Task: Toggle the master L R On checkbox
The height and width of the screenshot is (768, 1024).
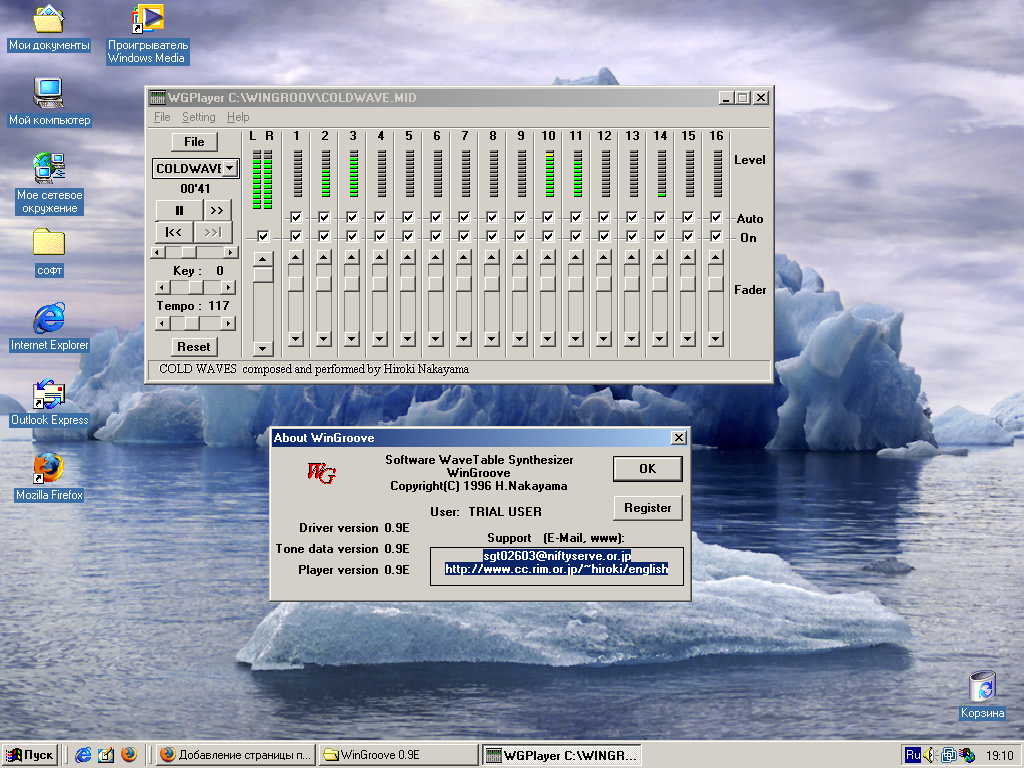Action: [262, 236]
